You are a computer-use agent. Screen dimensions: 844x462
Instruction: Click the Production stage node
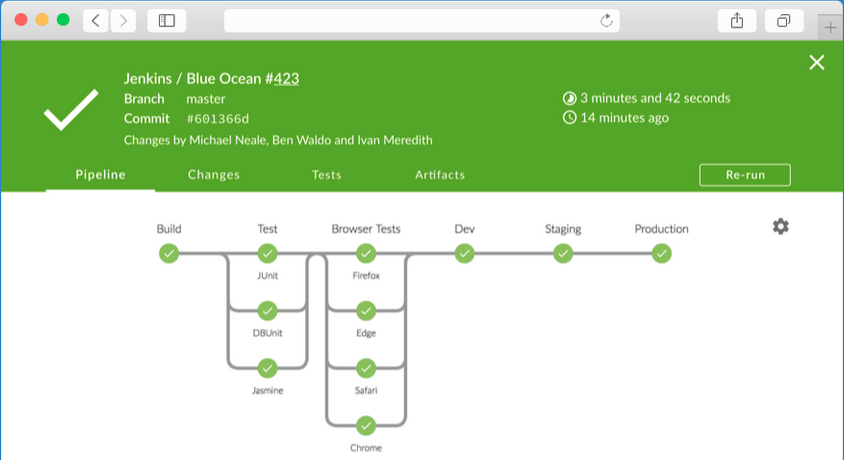tap(662, 253)
